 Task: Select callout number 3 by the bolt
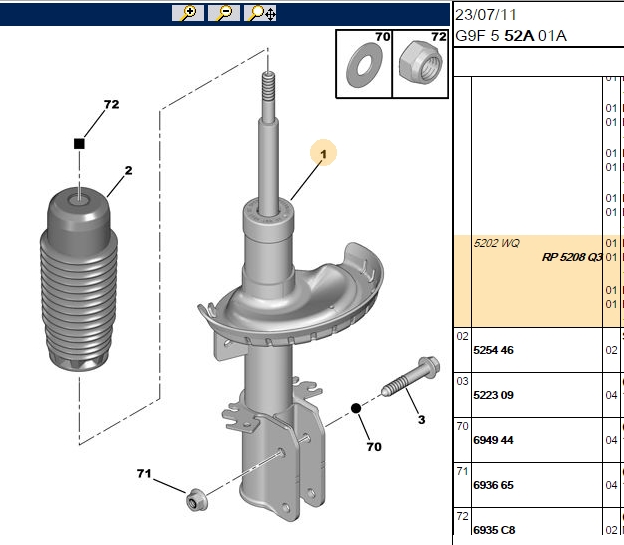pos(421,420)
